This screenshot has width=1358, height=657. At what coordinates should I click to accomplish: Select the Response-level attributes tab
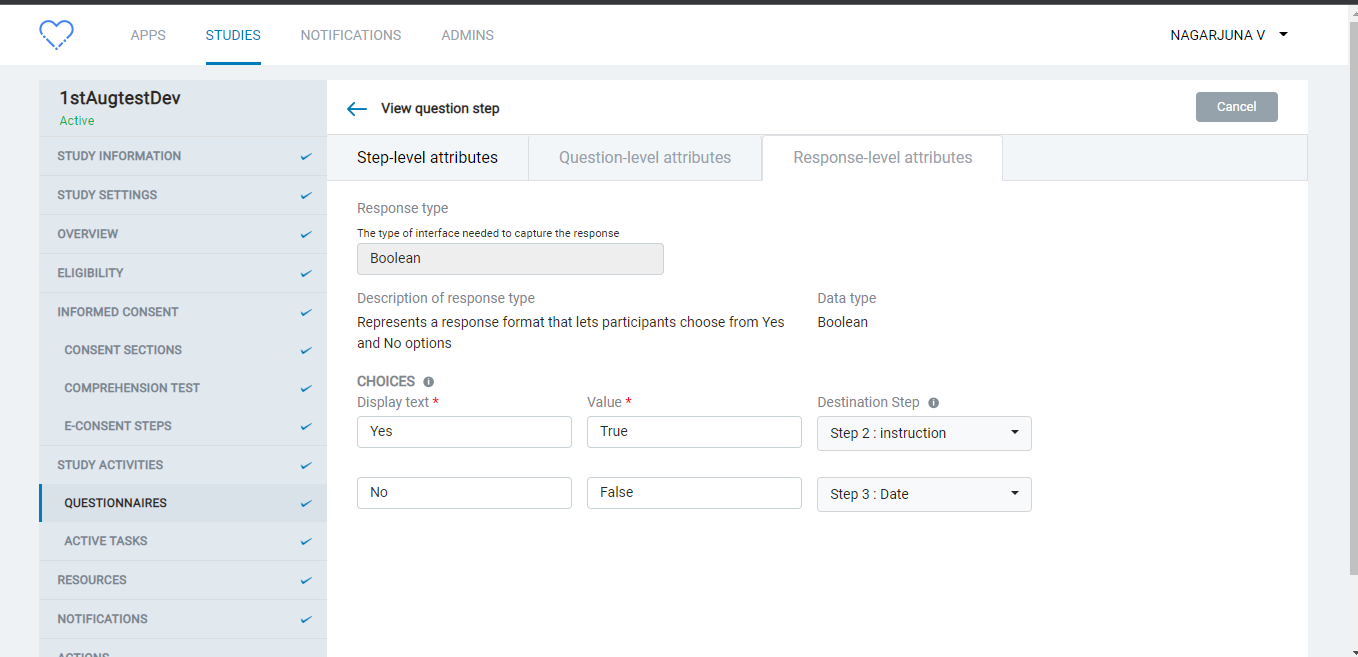click(x=883, y=158)
